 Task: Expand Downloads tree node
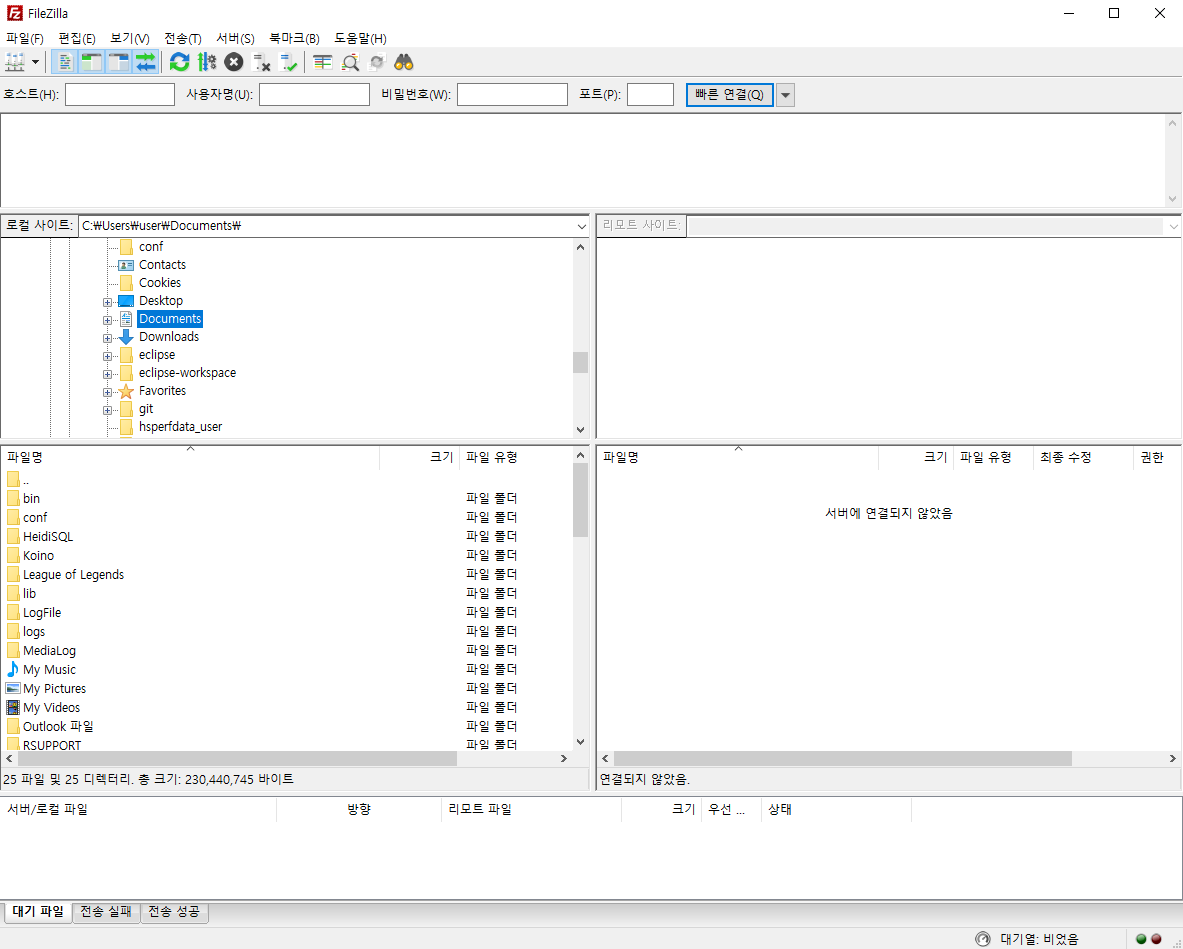[x=107, y=338]
